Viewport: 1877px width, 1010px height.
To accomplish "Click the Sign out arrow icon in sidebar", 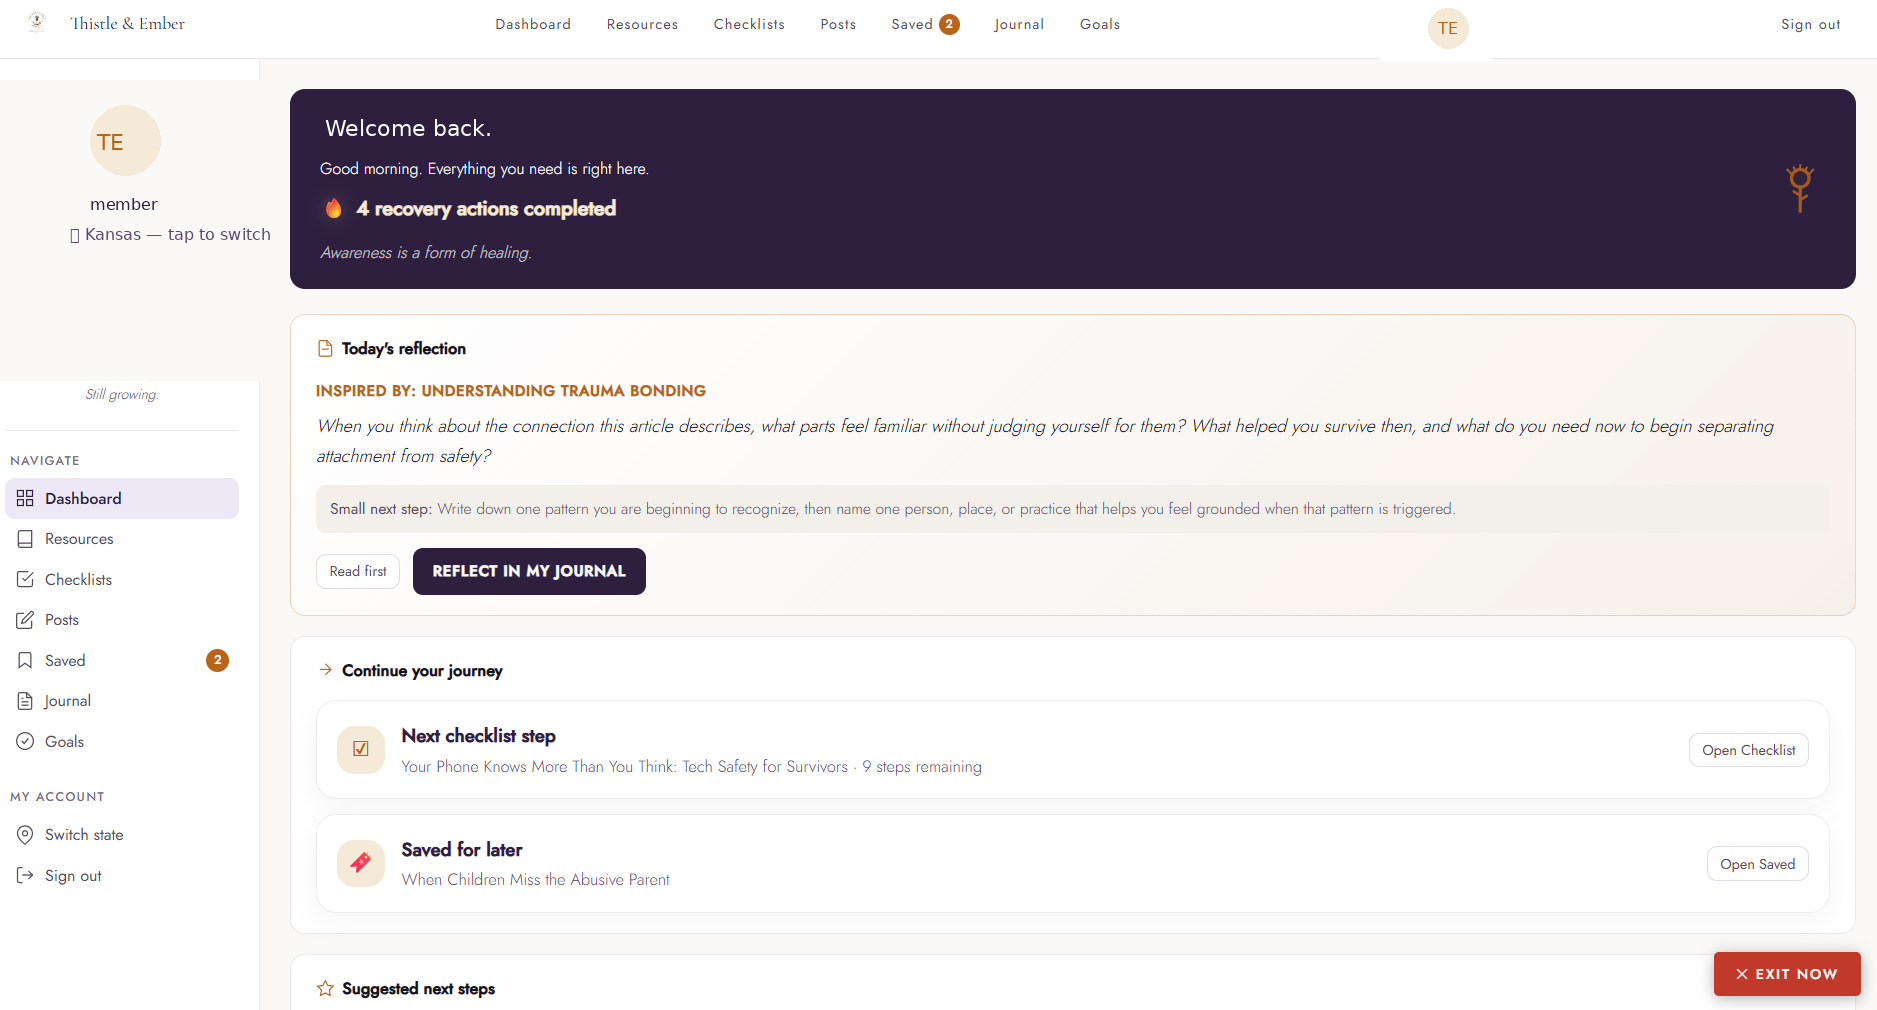I will tap(25, 875).
